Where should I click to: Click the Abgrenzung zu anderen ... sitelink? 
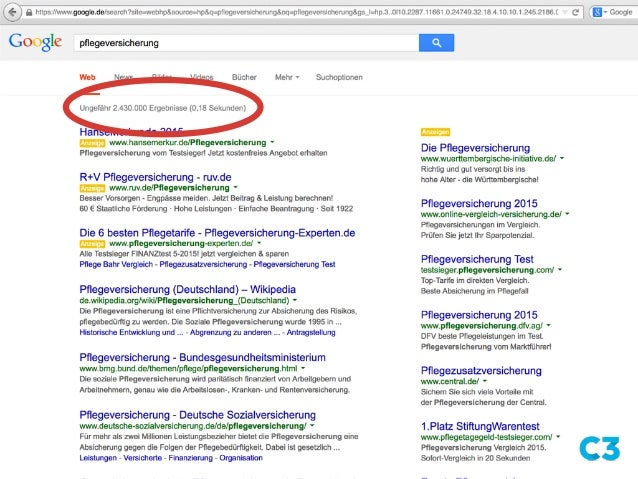coord(235,332)
